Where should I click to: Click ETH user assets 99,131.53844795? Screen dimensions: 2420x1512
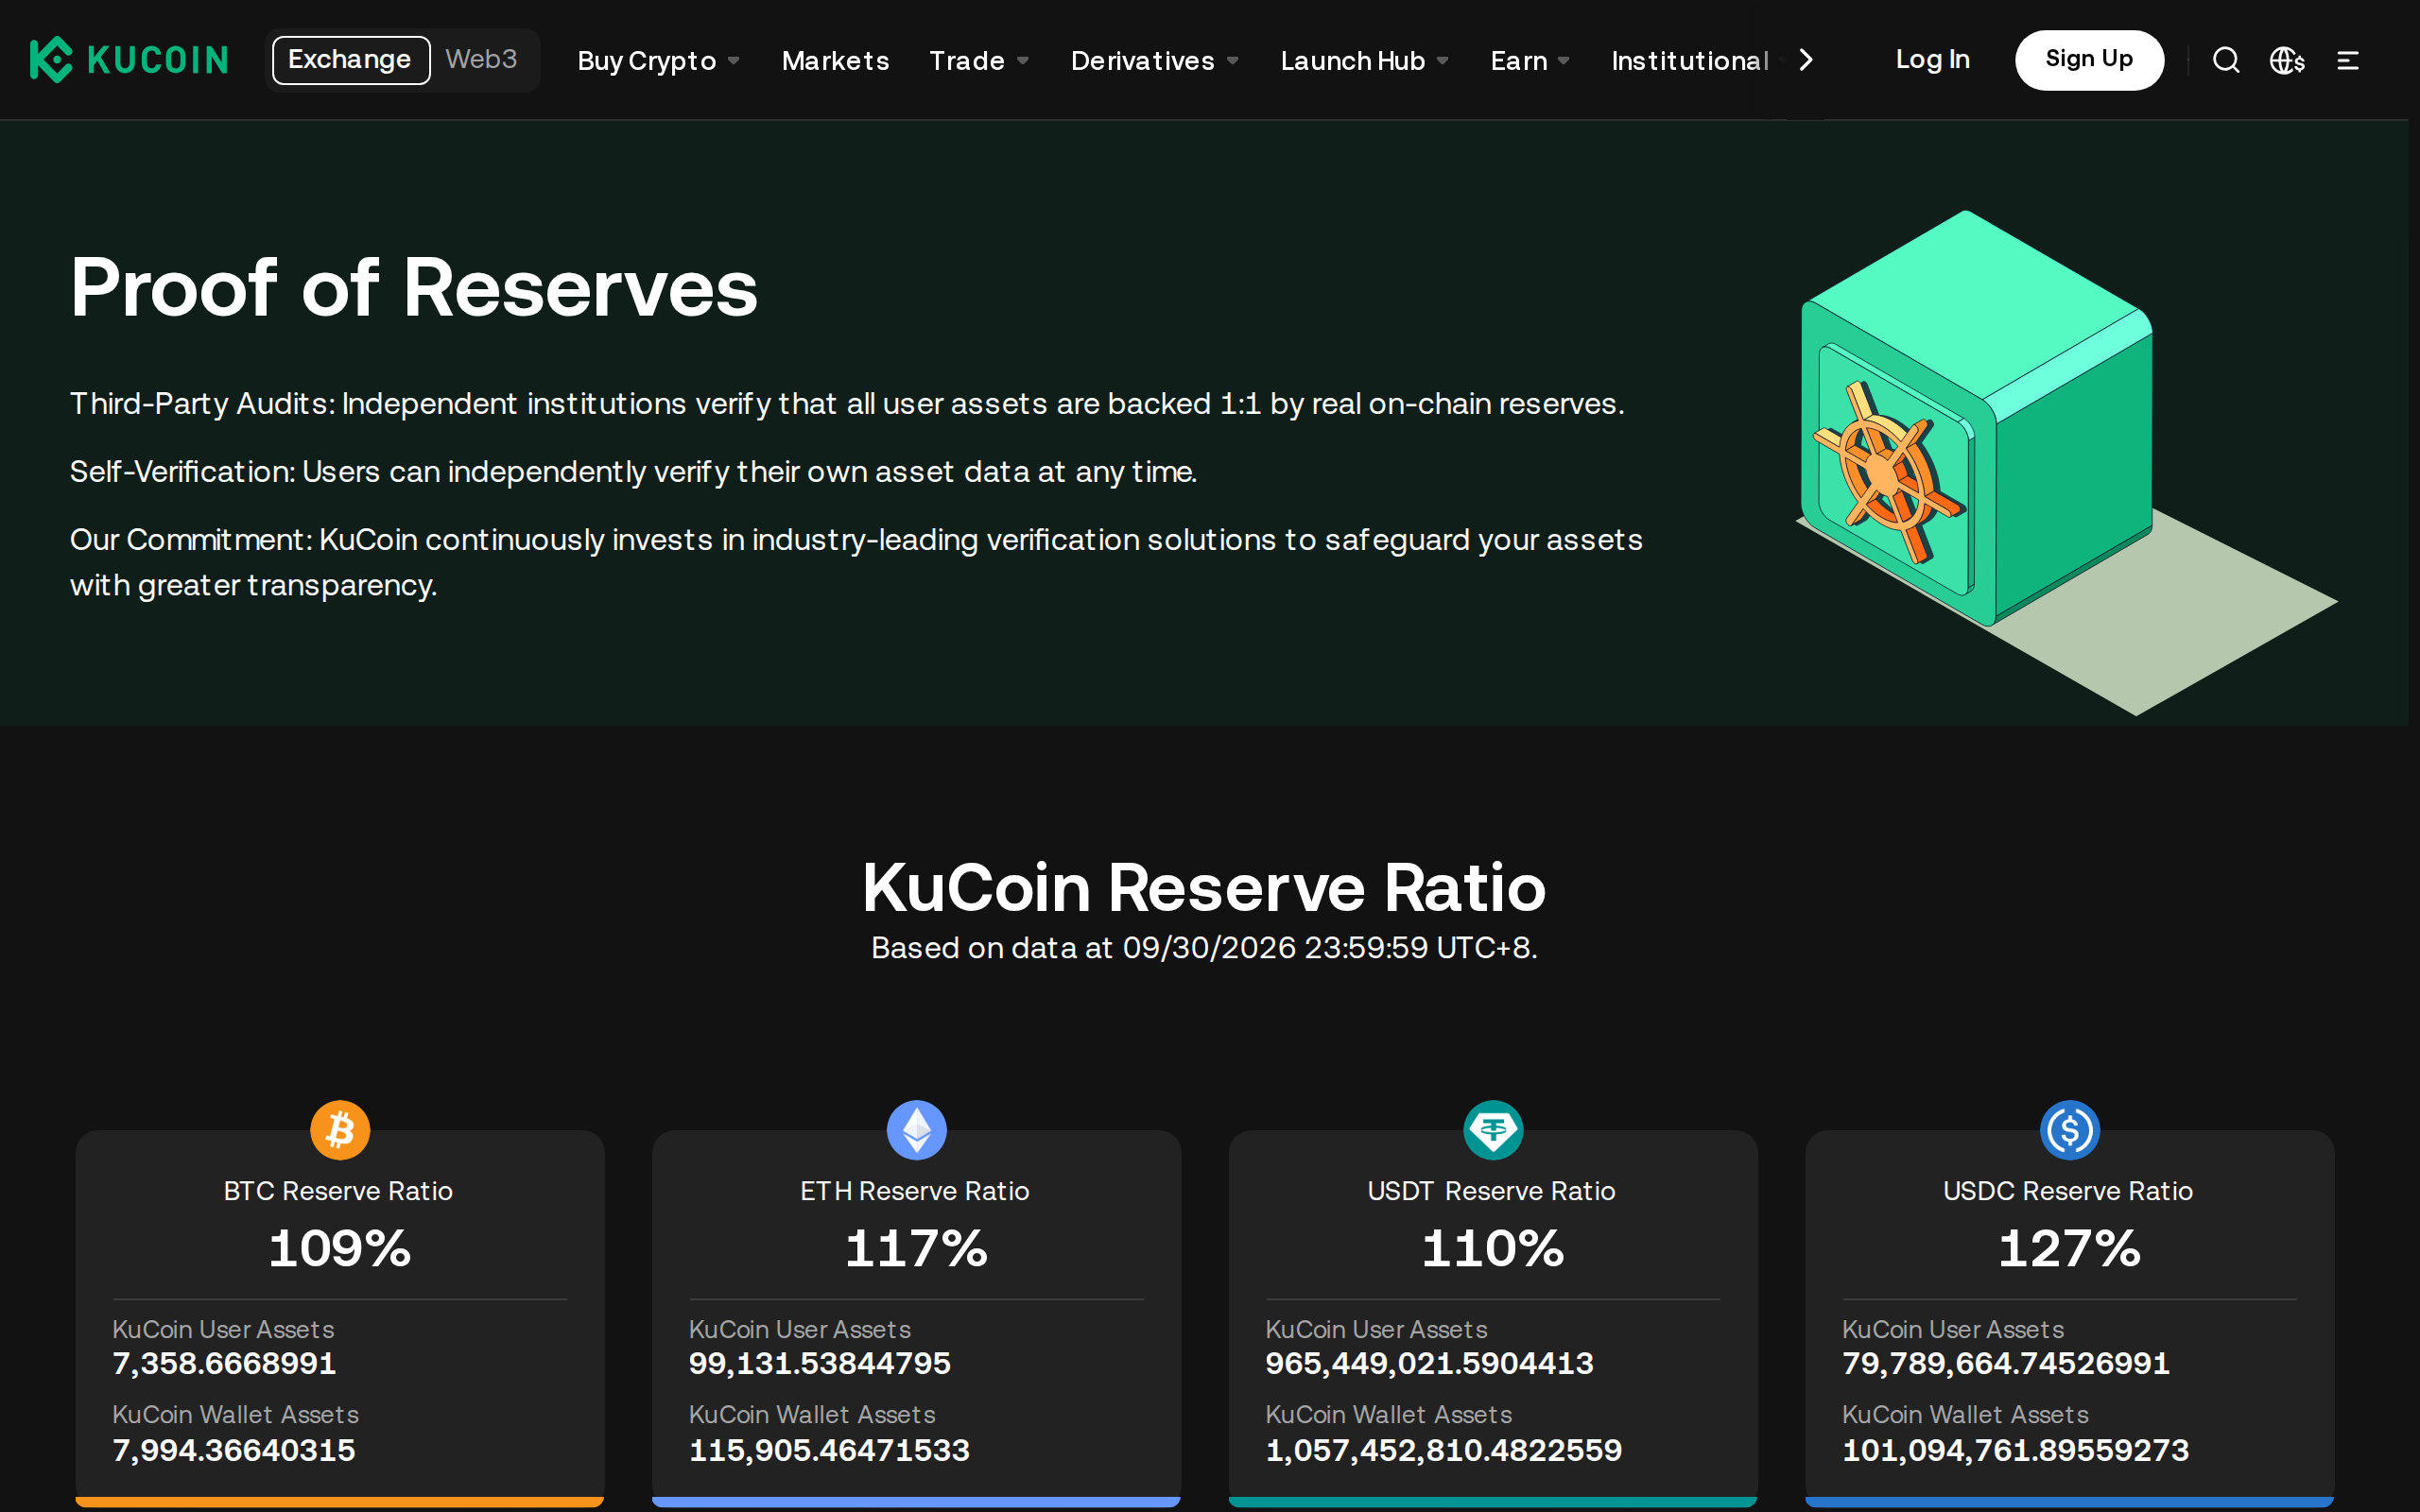click(x=820, y=1364)
